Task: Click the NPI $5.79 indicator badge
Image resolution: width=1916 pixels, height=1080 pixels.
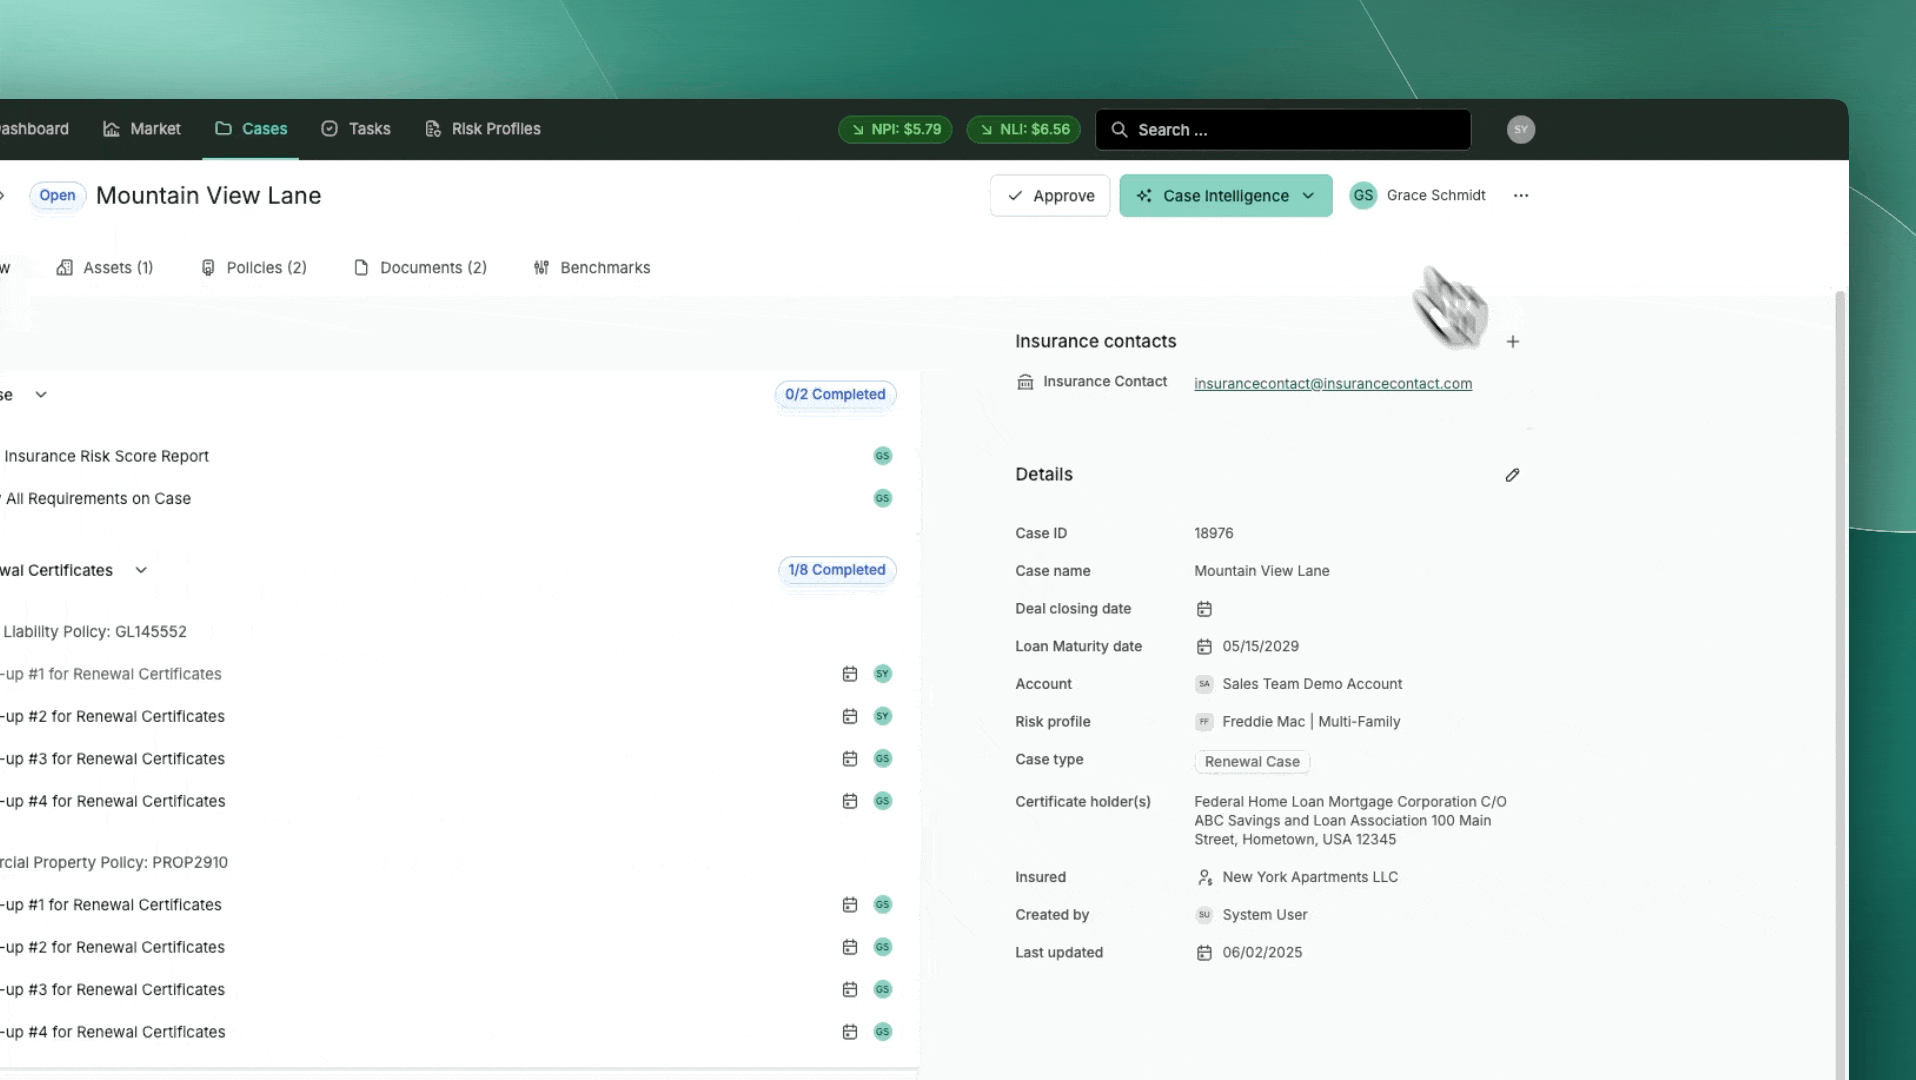Action: (895, 130)
